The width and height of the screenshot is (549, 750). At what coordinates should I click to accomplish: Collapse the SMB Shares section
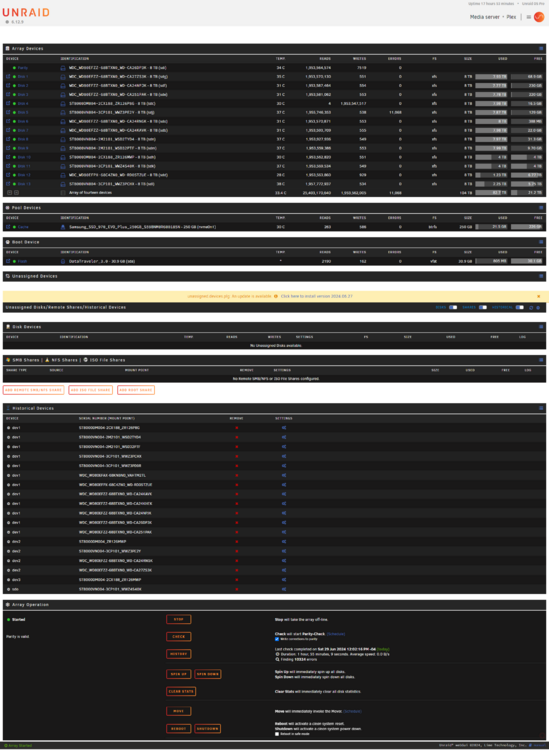point(541,360)
